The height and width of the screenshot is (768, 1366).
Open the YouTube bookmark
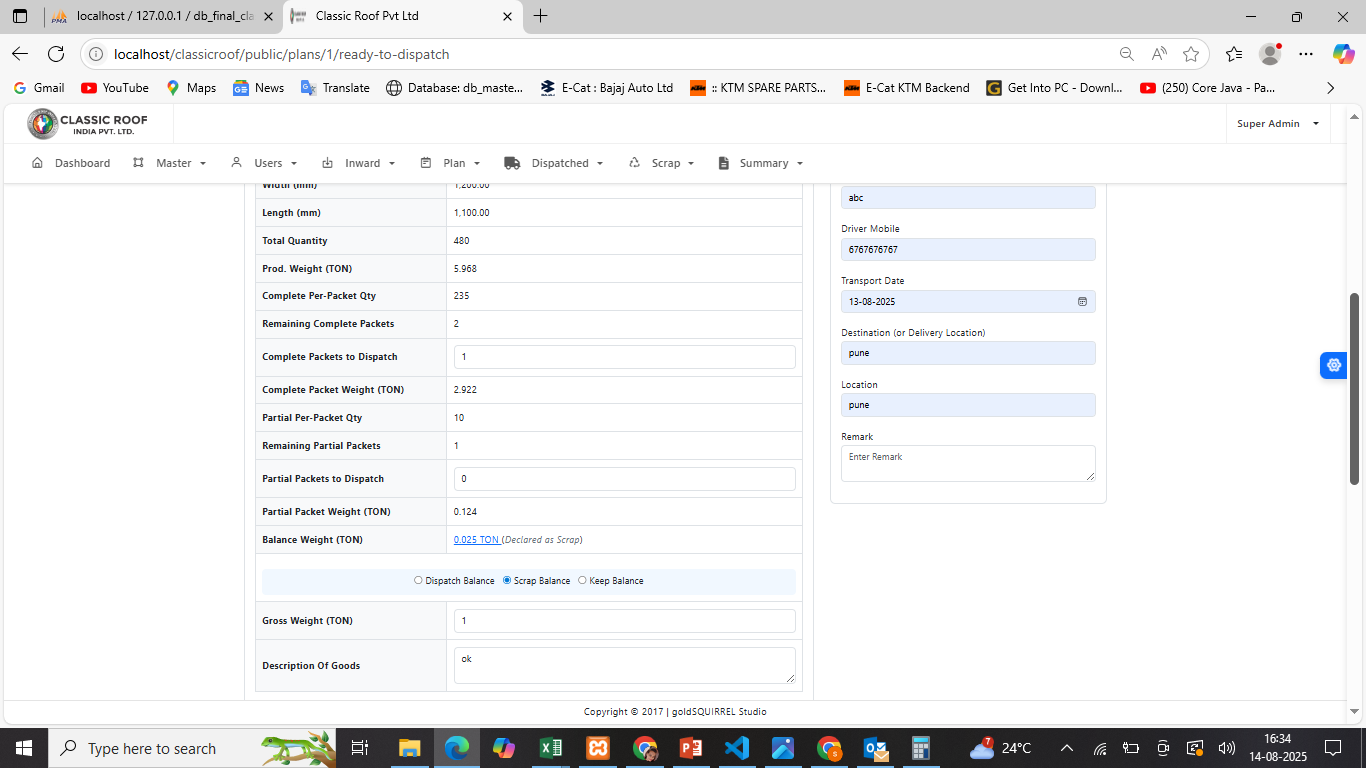(x=115, y=88)
